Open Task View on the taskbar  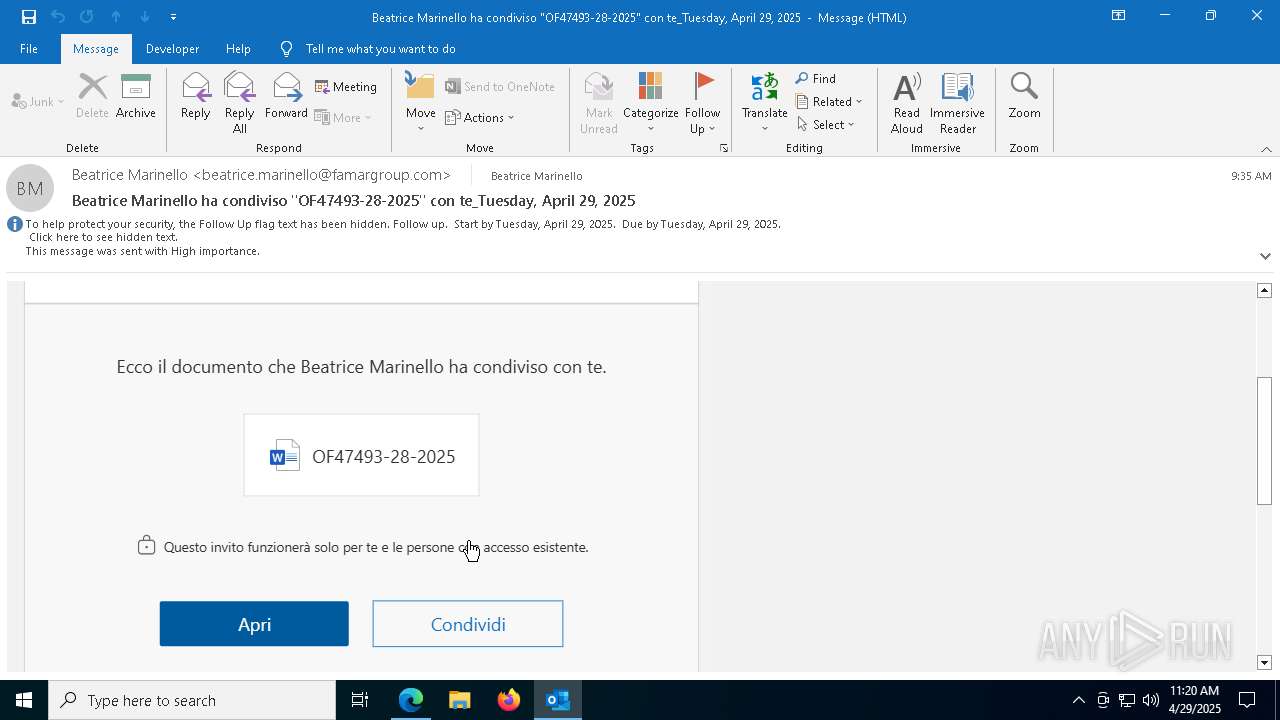pos(360,700)
